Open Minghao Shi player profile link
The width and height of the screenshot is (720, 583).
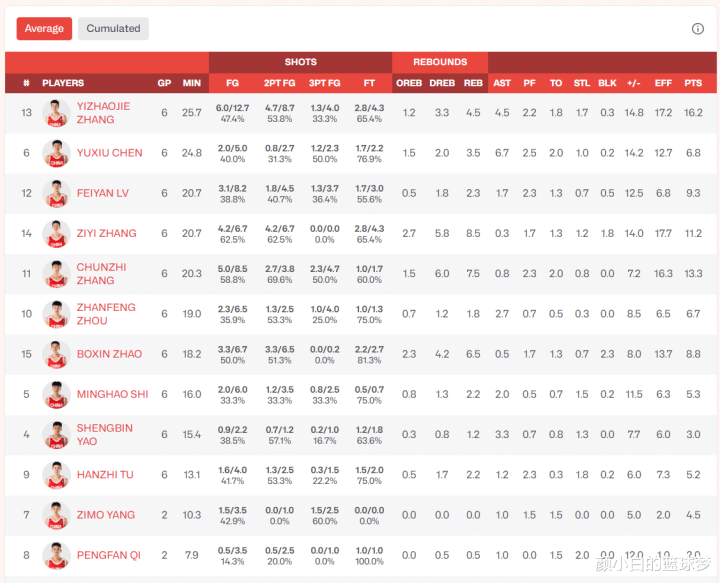[x=112, y=394]
